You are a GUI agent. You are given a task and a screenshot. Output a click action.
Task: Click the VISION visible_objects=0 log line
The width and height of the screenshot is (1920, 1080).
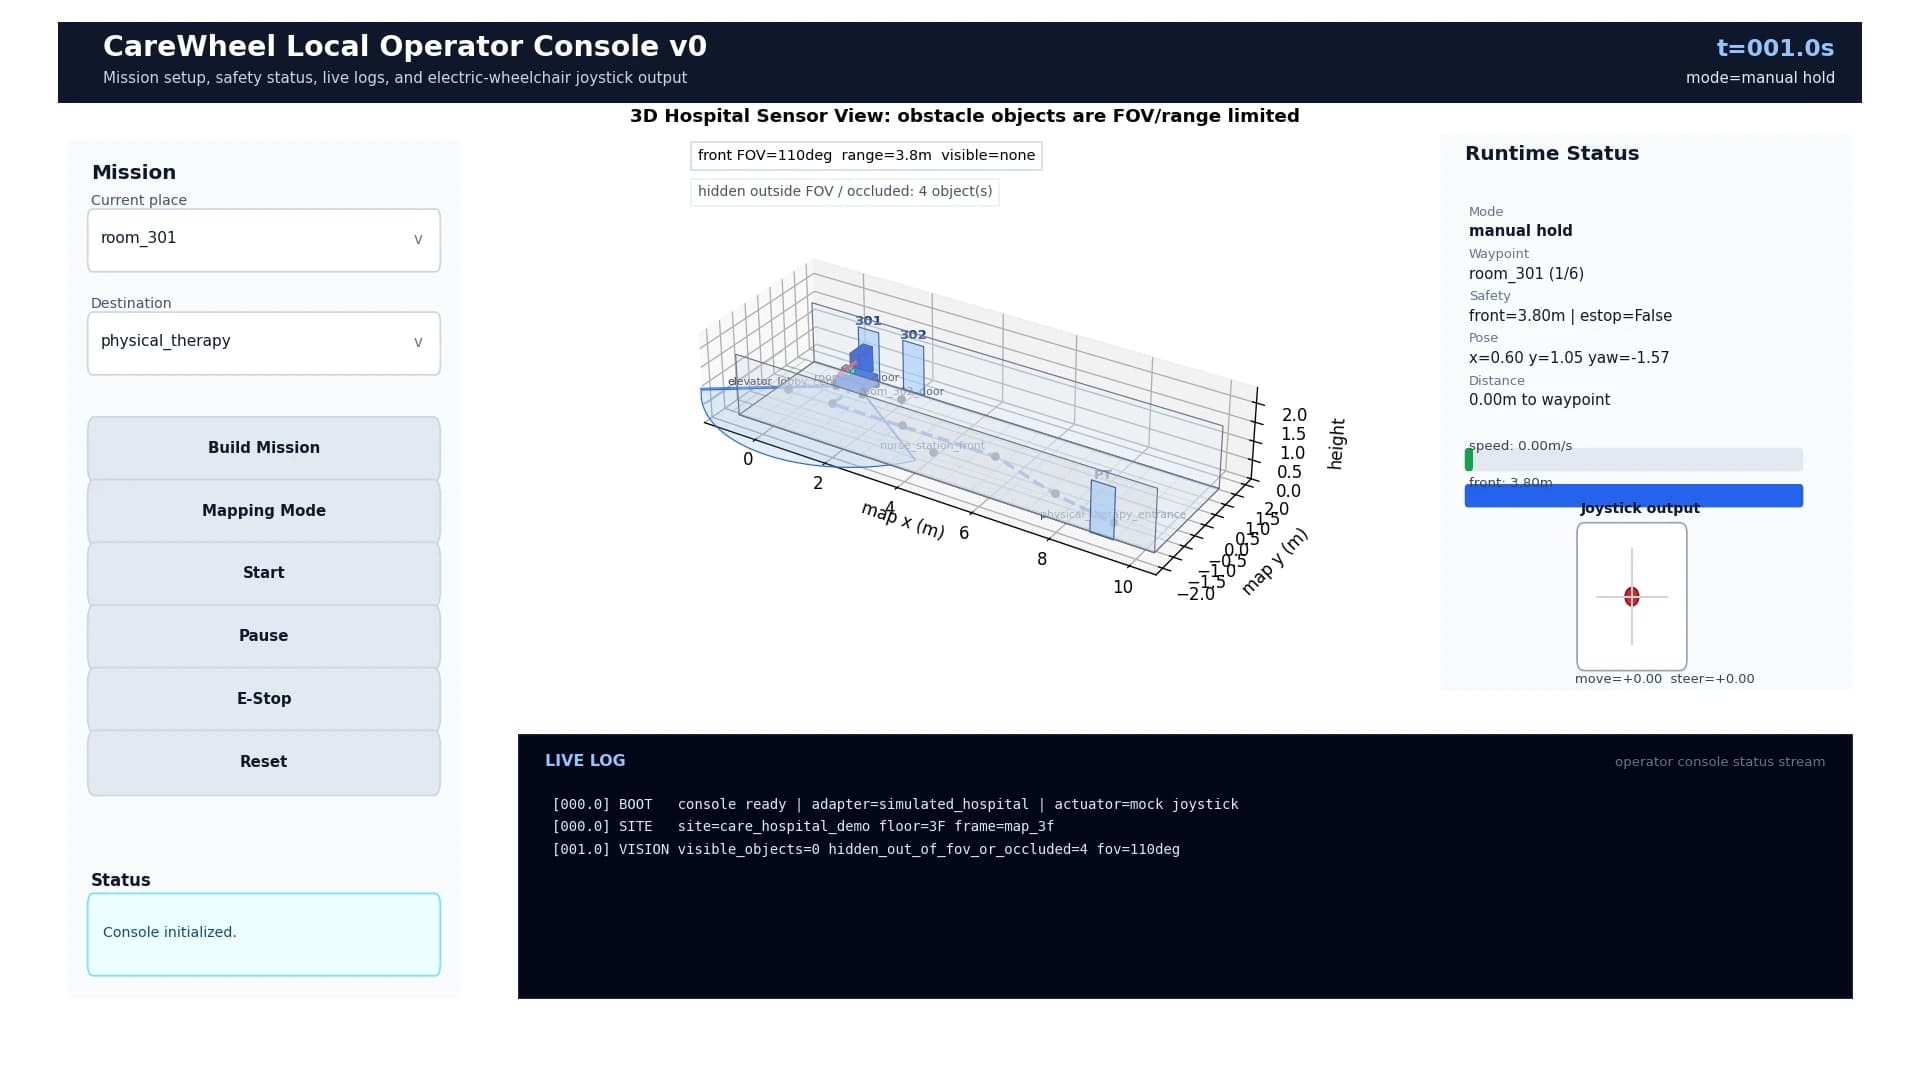pyautogui.click(x=866, y=850)
